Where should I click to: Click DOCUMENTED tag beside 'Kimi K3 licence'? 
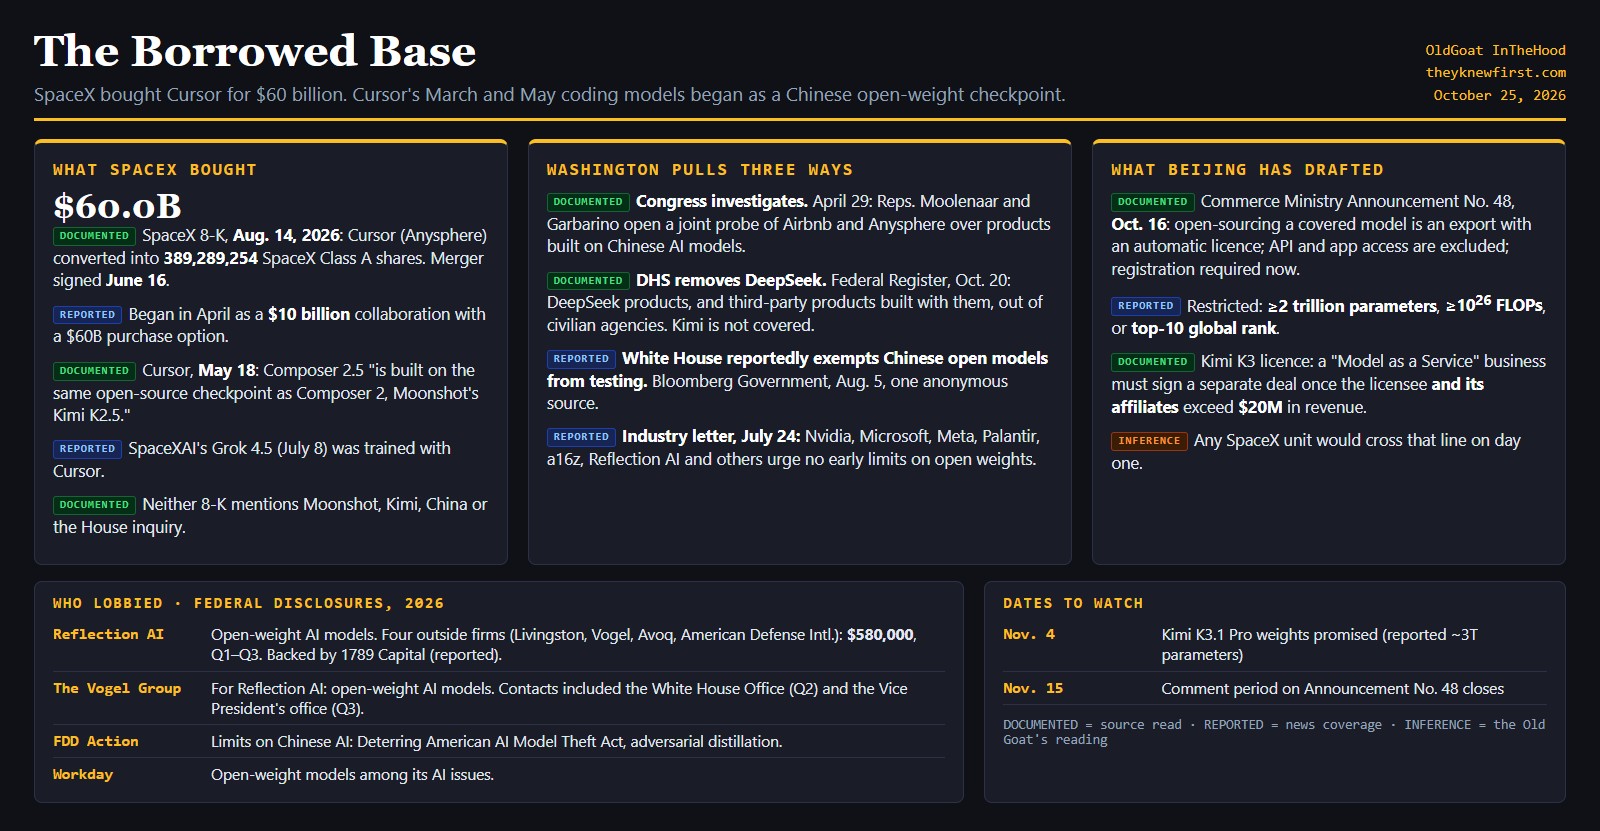pyautogui.click(x=1152, y=362)
